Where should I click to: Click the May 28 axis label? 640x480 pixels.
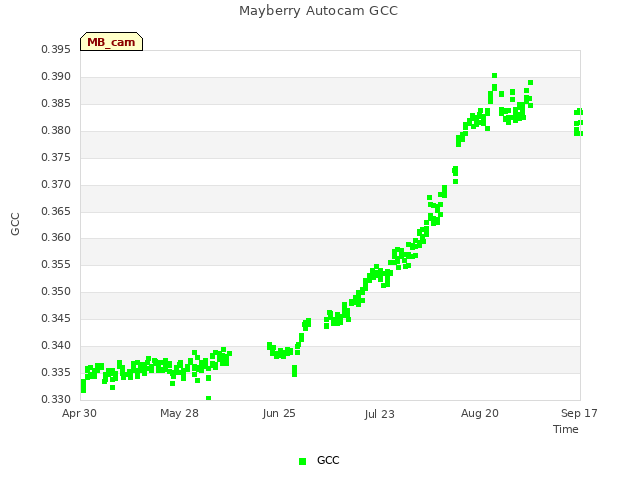[x=179, y=413]
